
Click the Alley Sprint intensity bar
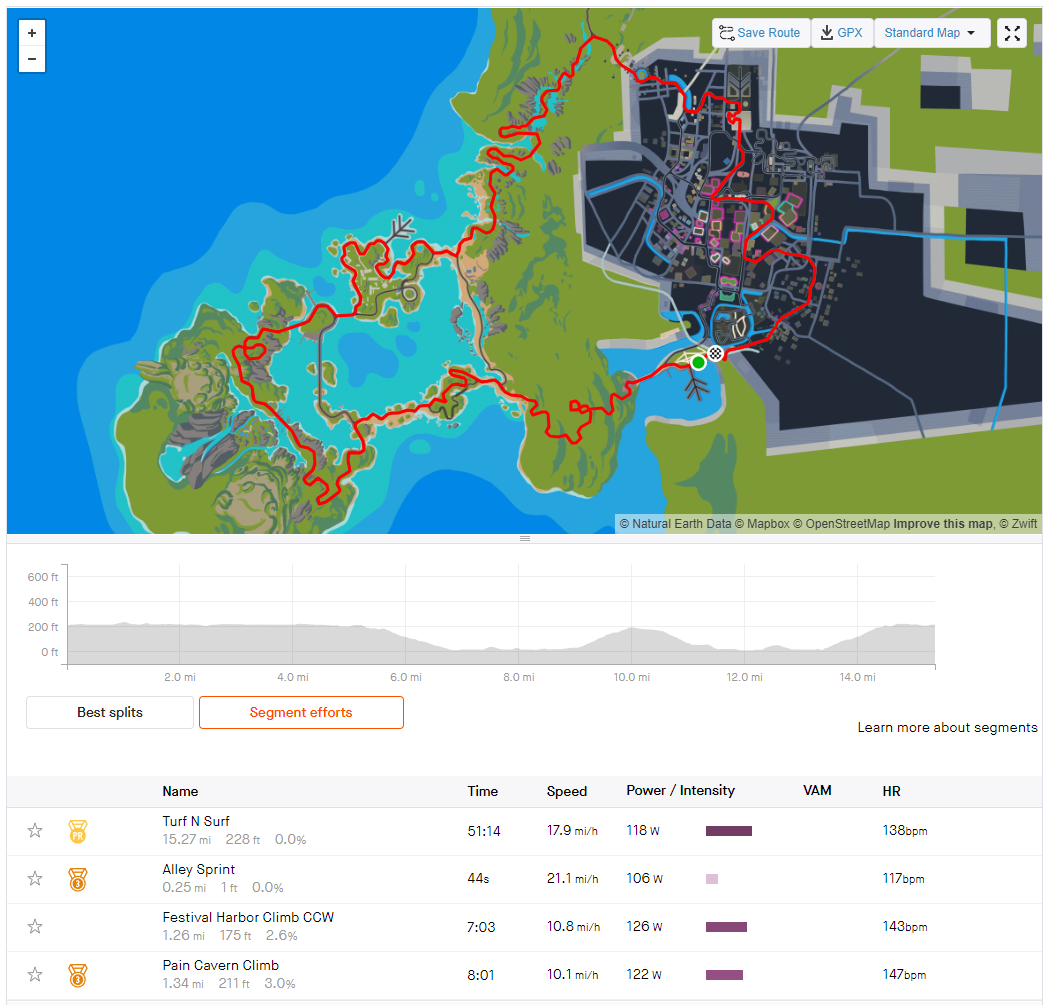tap(712, 879)
